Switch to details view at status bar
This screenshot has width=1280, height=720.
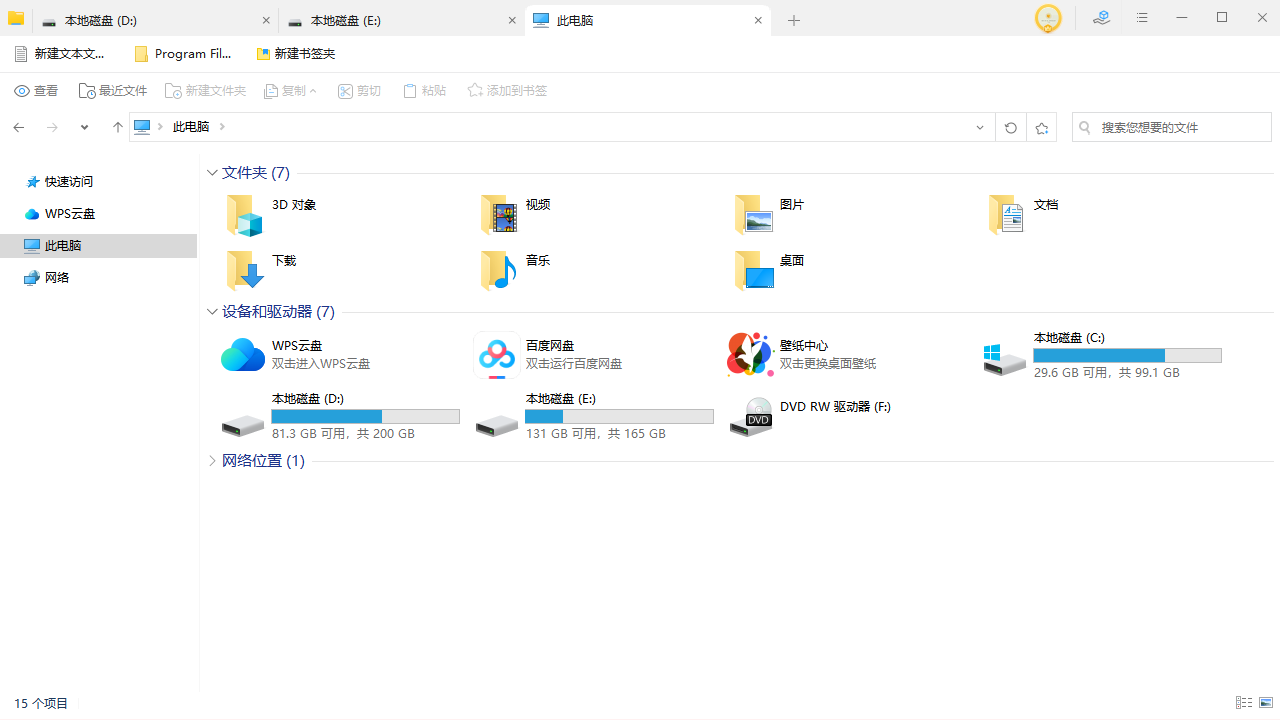(x=1243, y=703)
